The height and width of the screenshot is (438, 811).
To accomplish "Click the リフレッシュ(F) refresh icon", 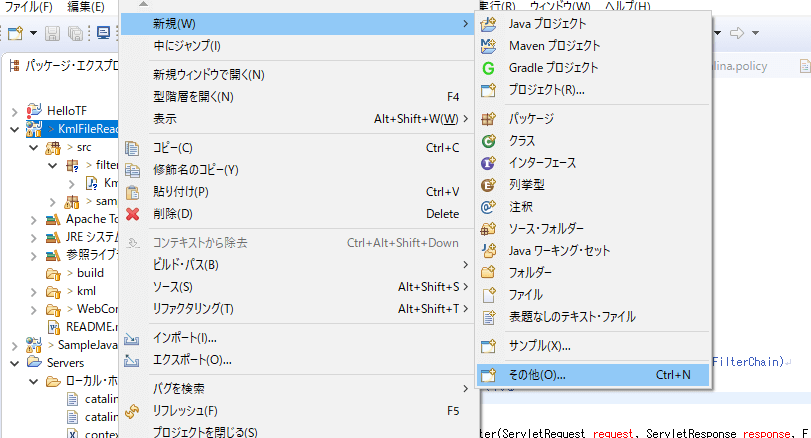I will [132, 411].
